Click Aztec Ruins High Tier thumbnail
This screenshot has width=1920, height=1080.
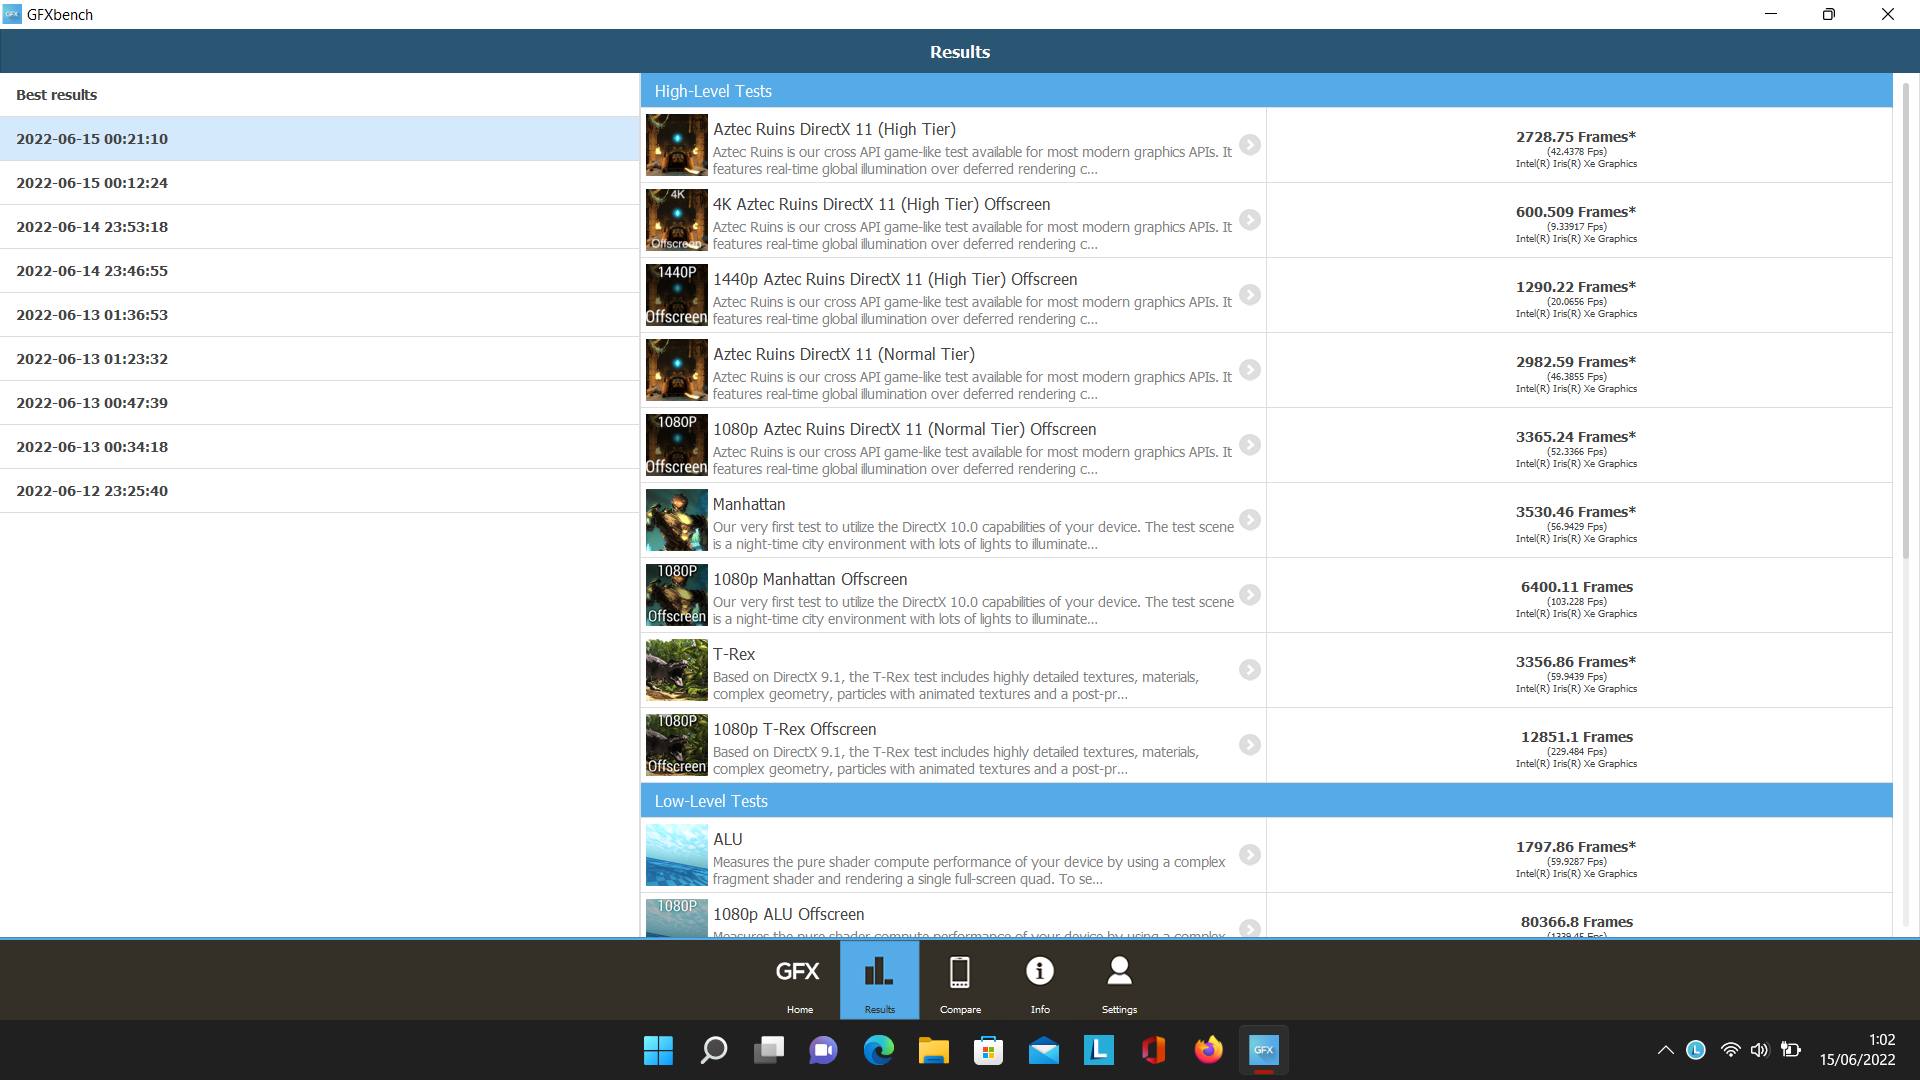[x=677, y=145]
